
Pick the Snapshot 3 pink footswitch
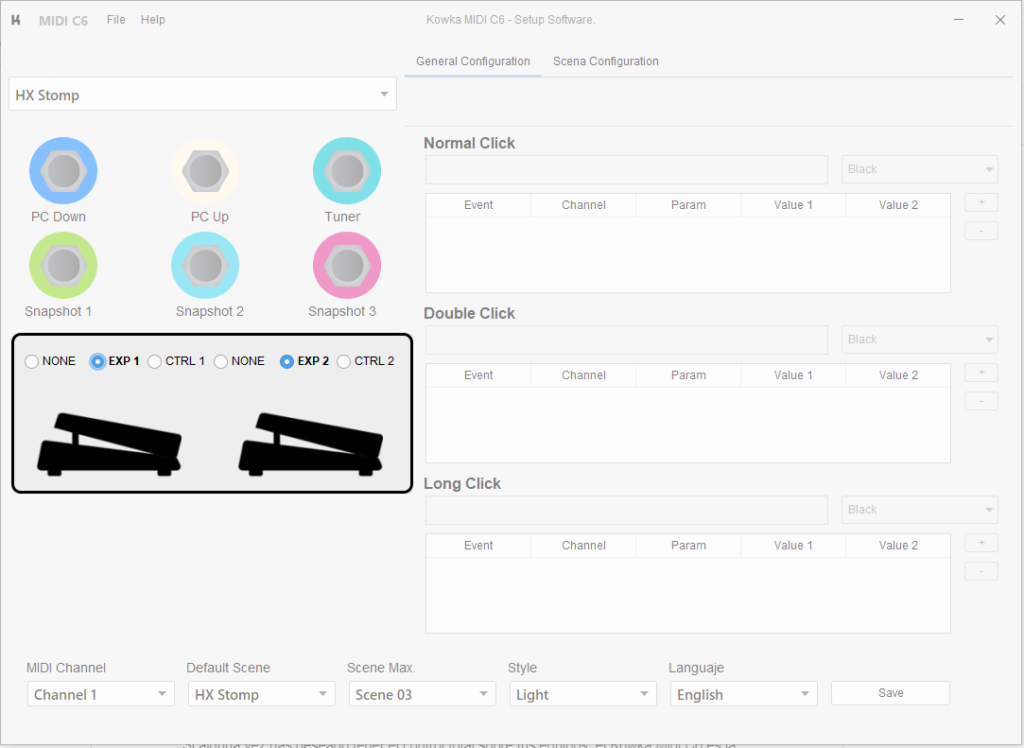click(347, 266)
